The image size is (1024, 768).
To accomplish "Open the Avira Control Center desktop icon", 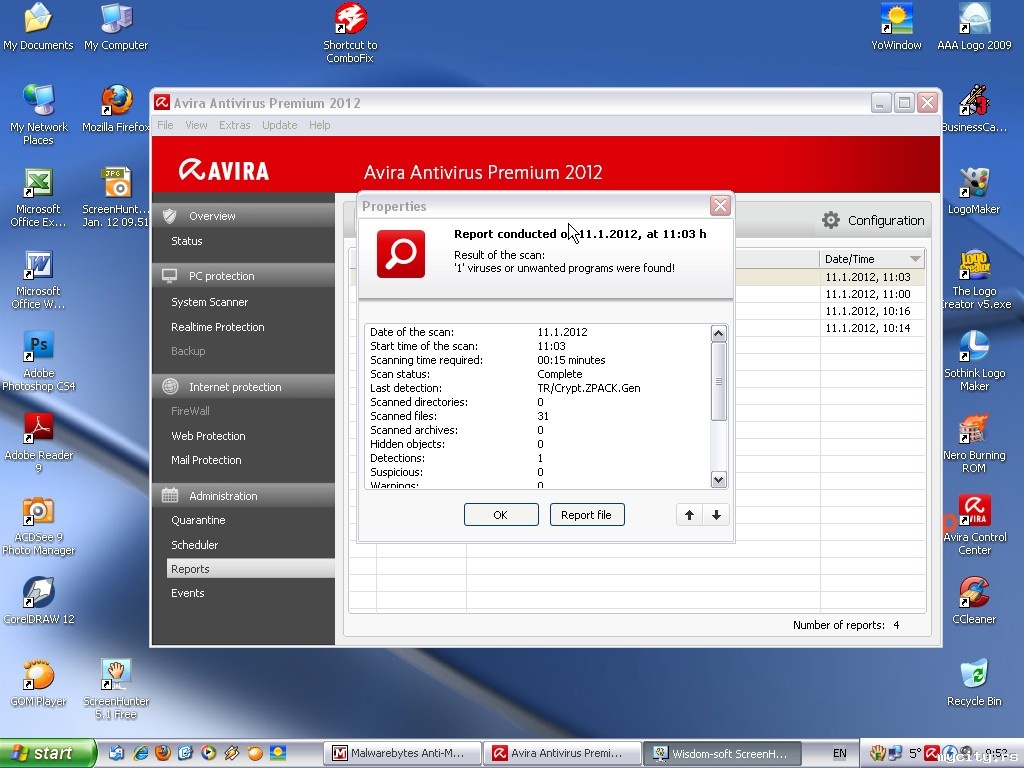I will 974,510.
